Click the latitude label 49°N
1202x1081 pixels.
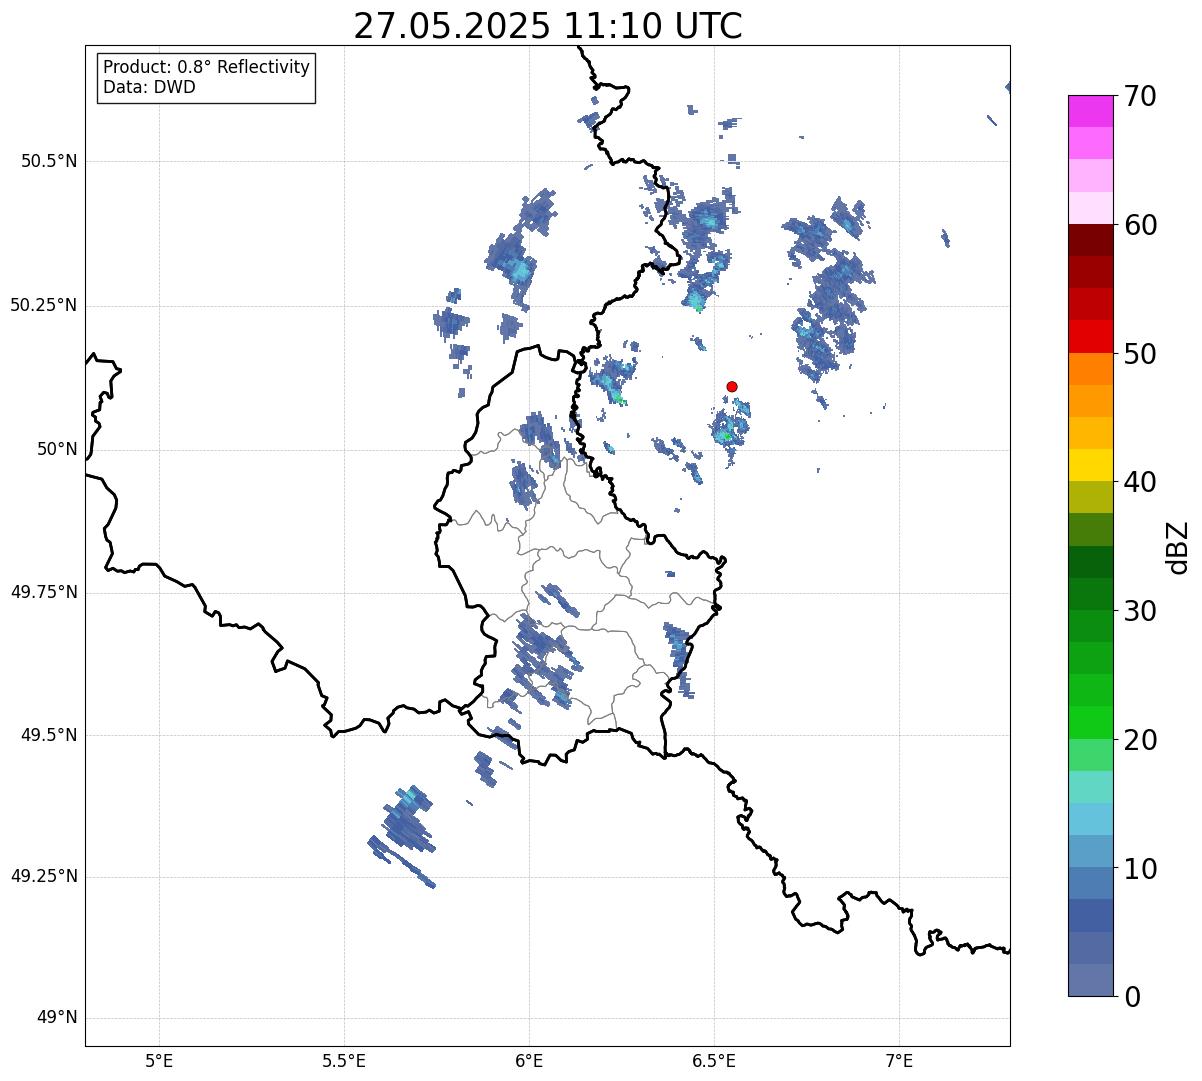pyautogui.click(x=57, y=1018)
